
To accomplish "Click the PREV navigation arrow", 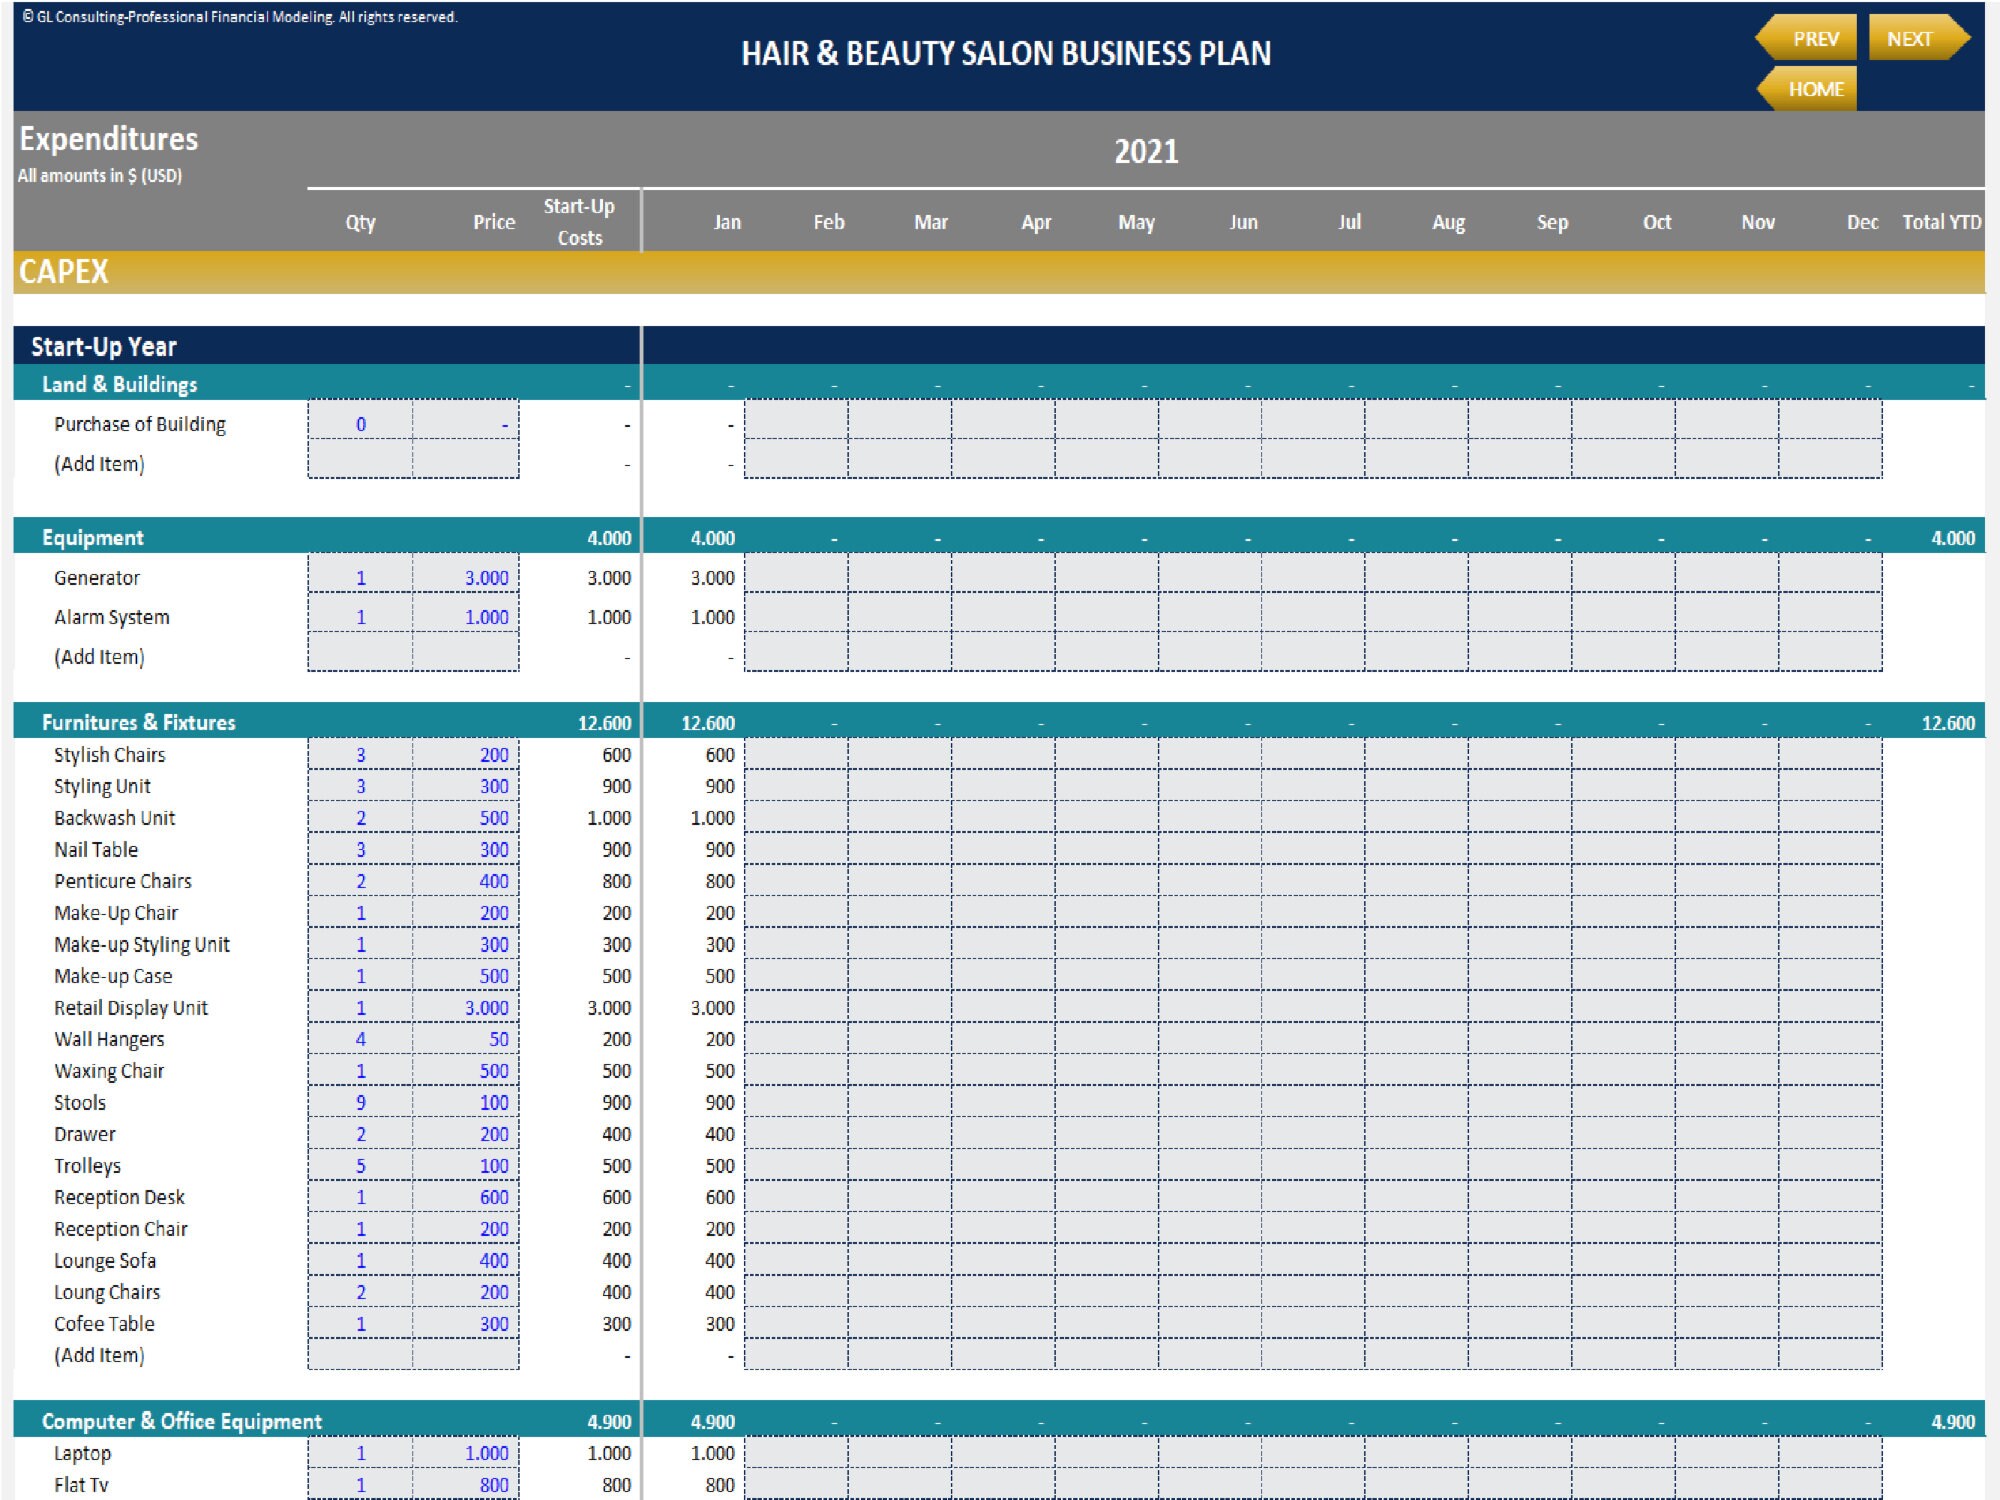I will point(1818,38).
